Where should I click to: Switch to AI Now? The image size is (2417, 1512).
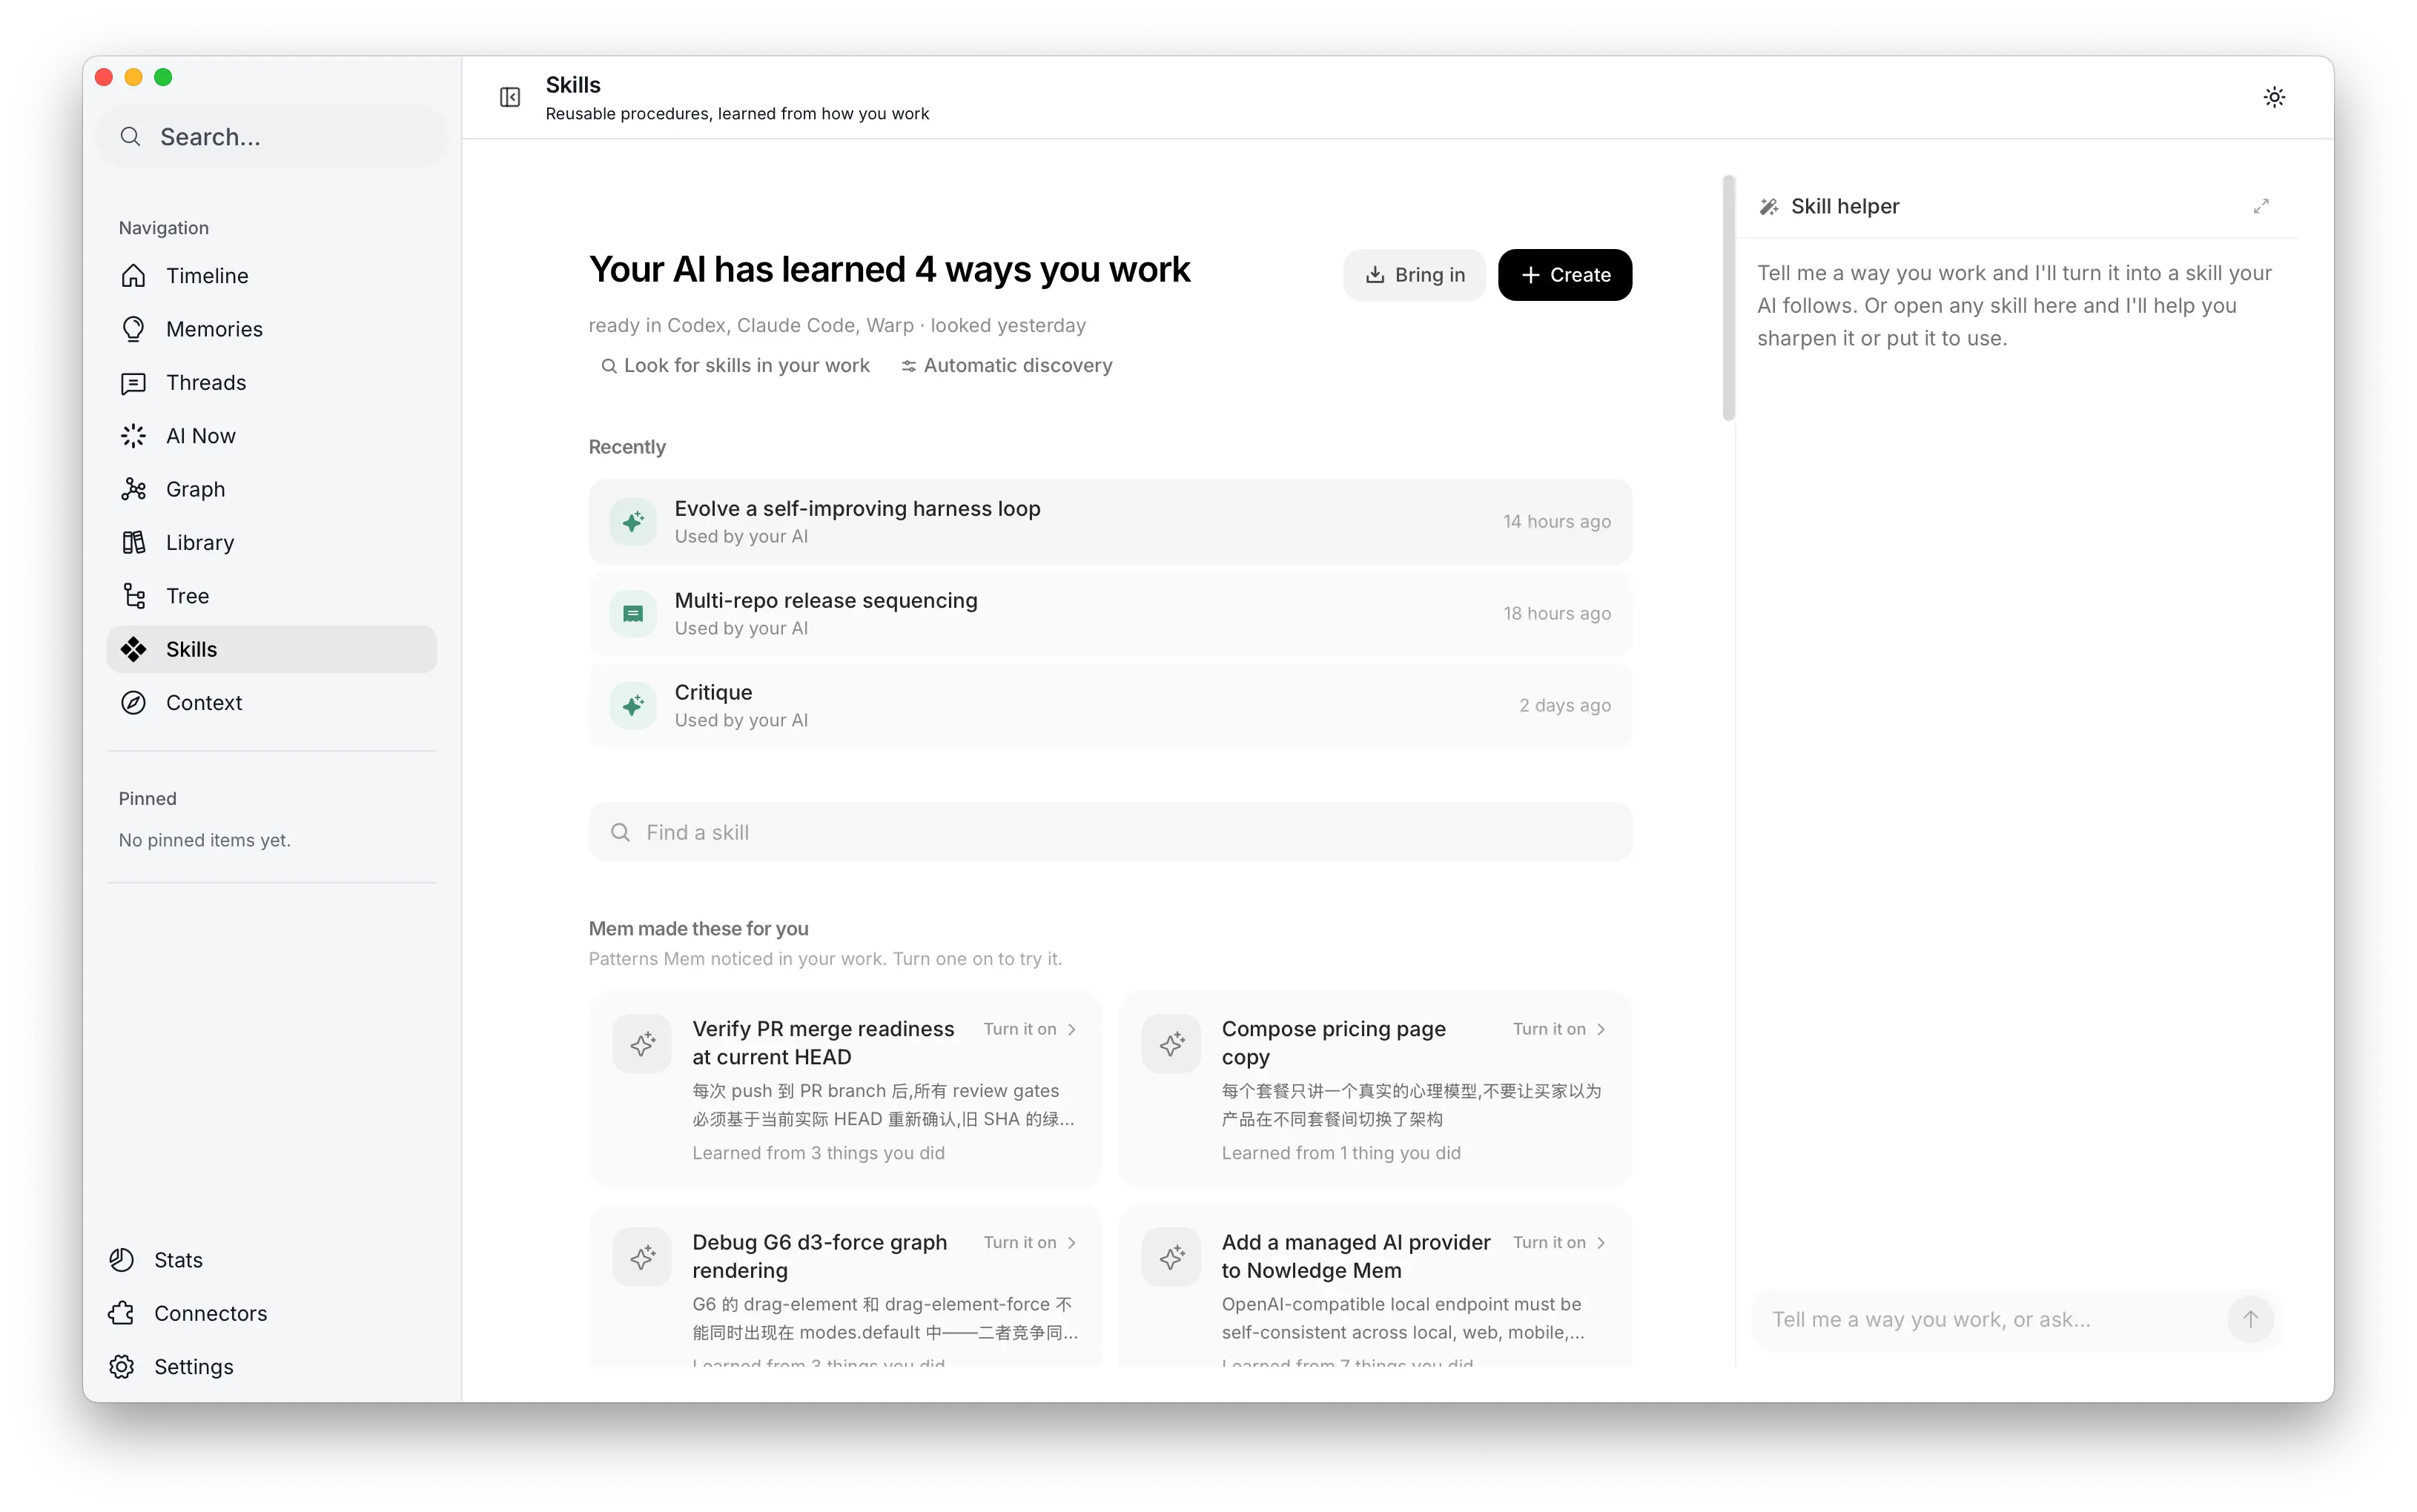(x=272, y=436)
